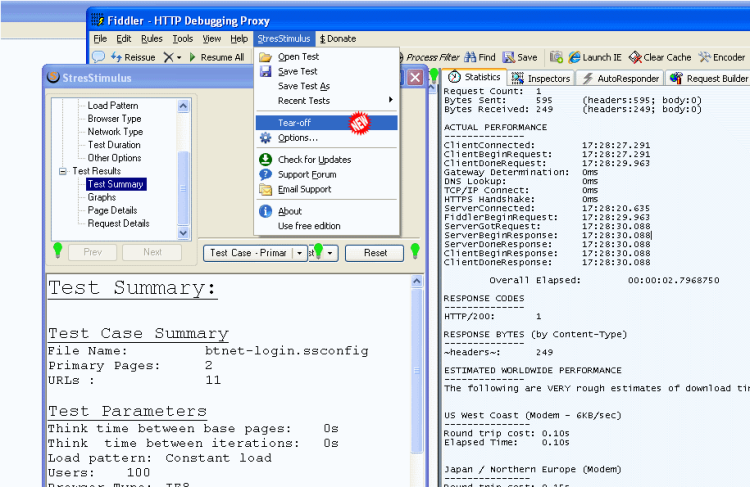Image resolution: width=750 pixels, height=487 pixels.
Task: Click the screenshot icon left of Launch IE
Action: 556,57
